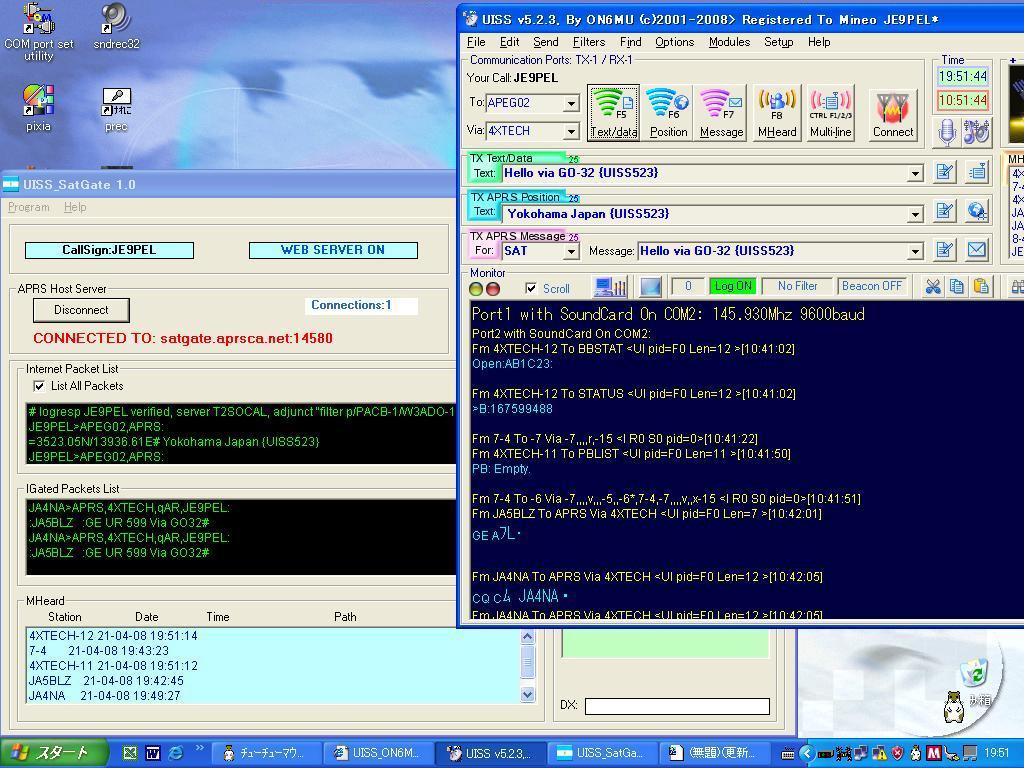The width and height of the screenshot is (1024, 768).
Task: Open the Program menu in UISS_SatGate
Action: pos(29,207)
